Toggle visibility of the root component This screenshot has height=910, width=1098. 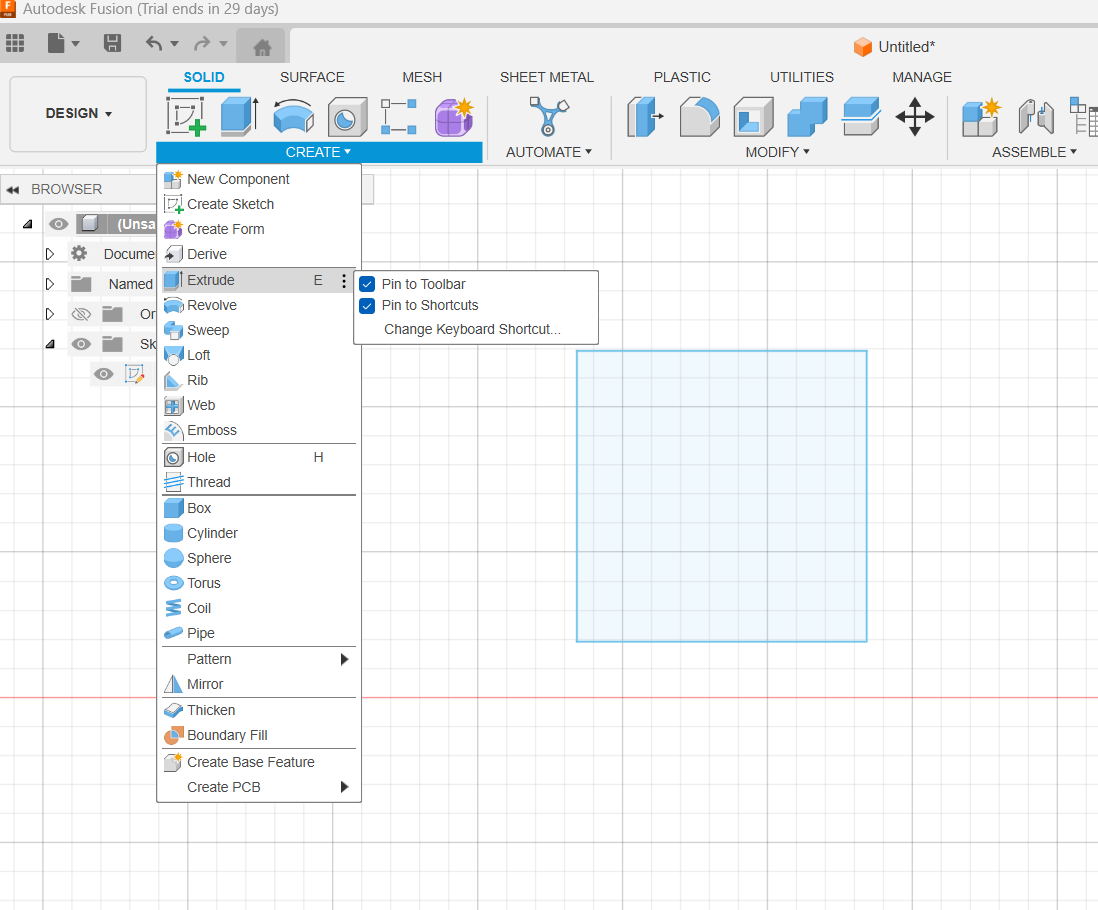(x=59, y=224)
